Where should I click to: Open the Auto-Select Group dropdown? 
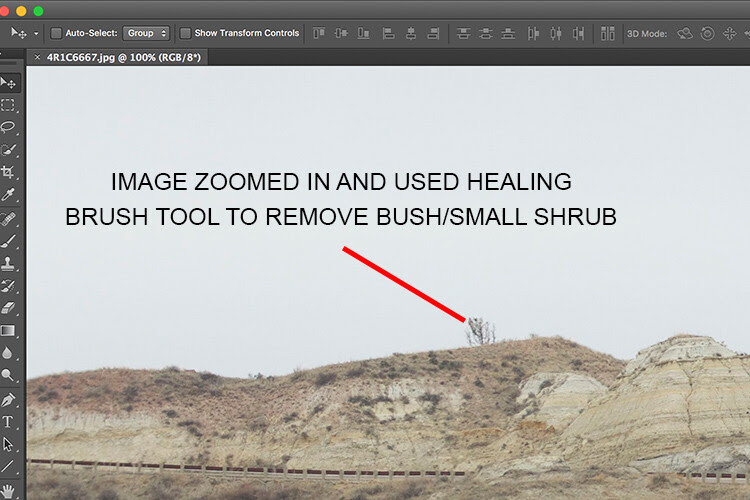point(146,33)
